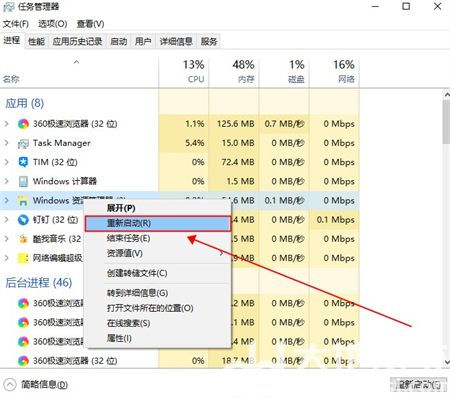Switch to the 性能 tab
The height and width of the screenshot is (398, 450).
[36, 41]
